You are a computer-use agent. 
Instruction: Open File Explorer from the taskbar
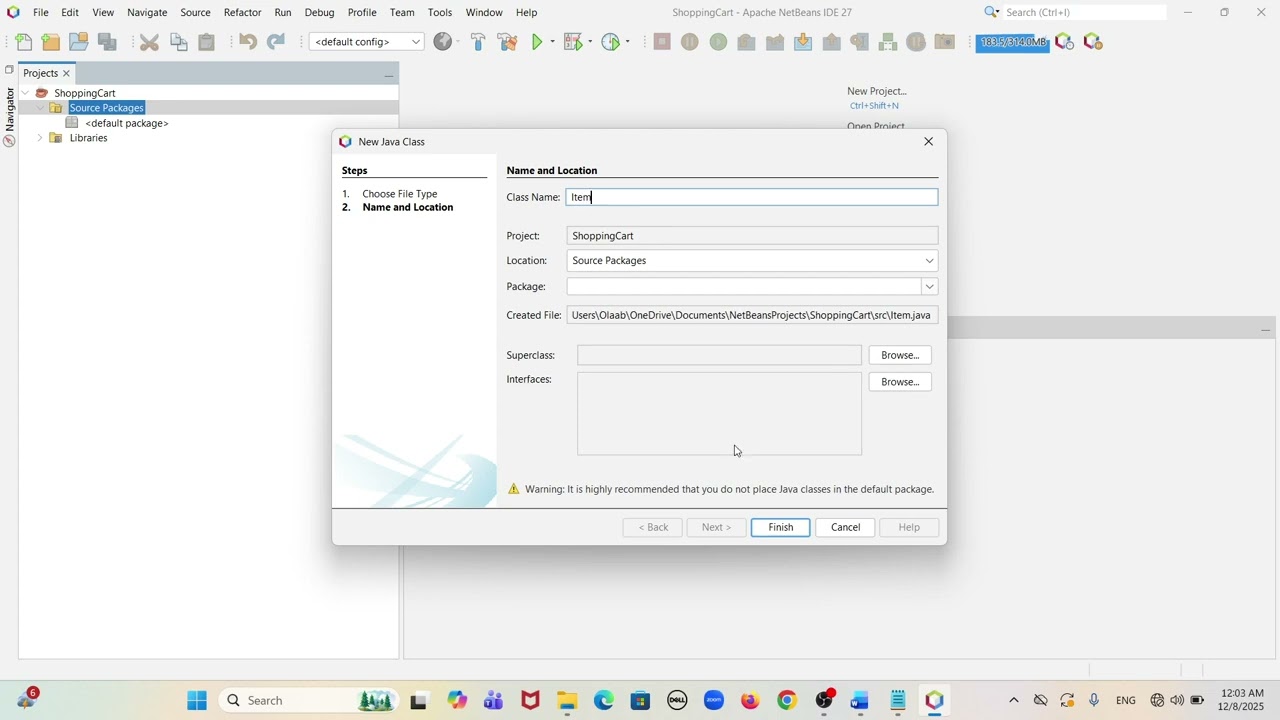click(567, 701)
